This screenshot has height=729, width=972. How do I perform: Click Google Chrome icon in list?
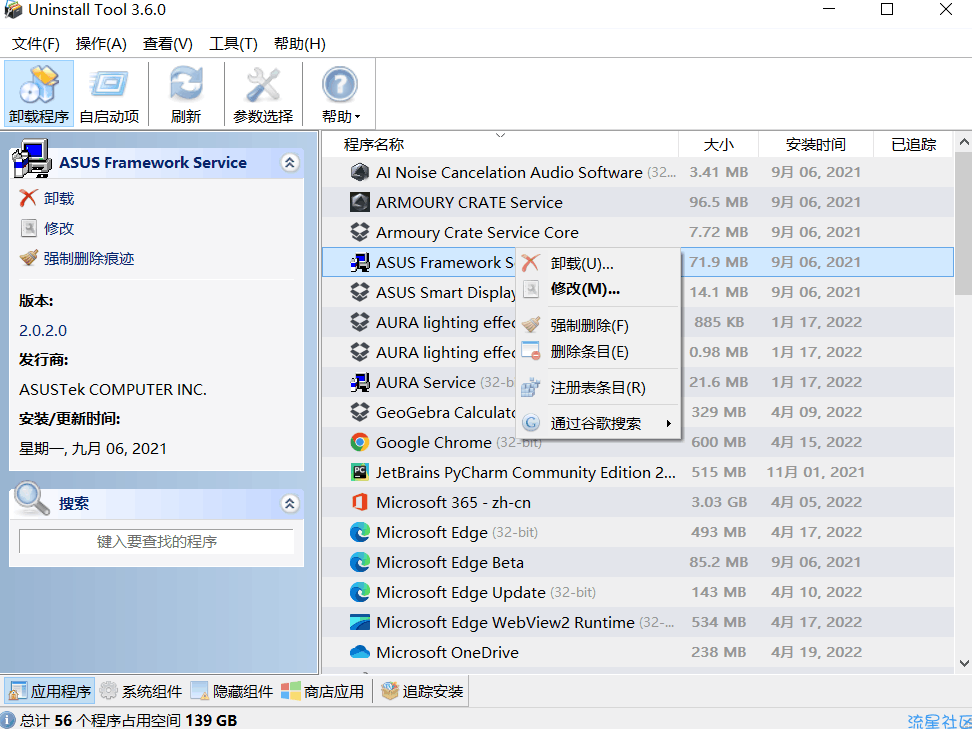360,442
